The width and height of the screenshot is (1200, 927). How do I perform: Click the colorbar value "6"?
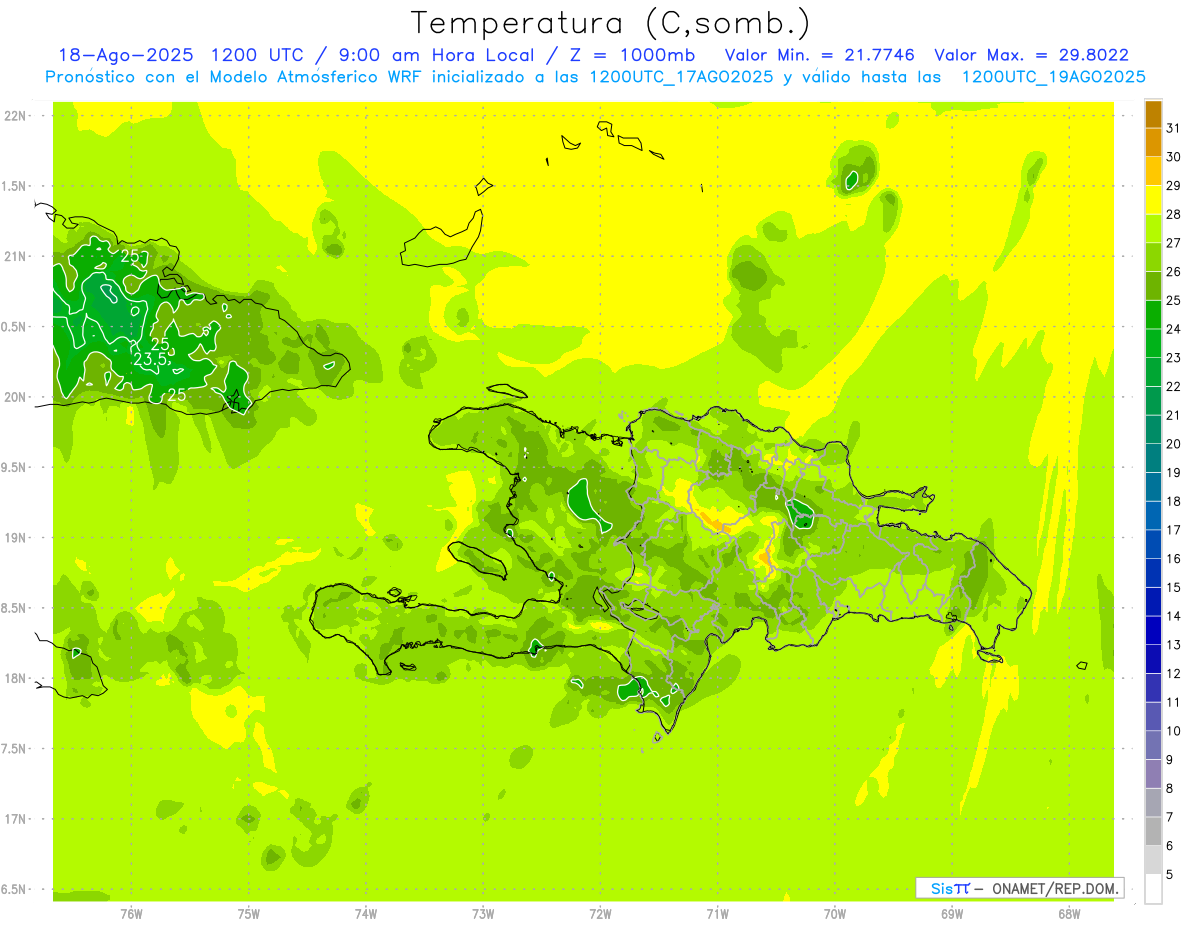[x=1170, y=846]
